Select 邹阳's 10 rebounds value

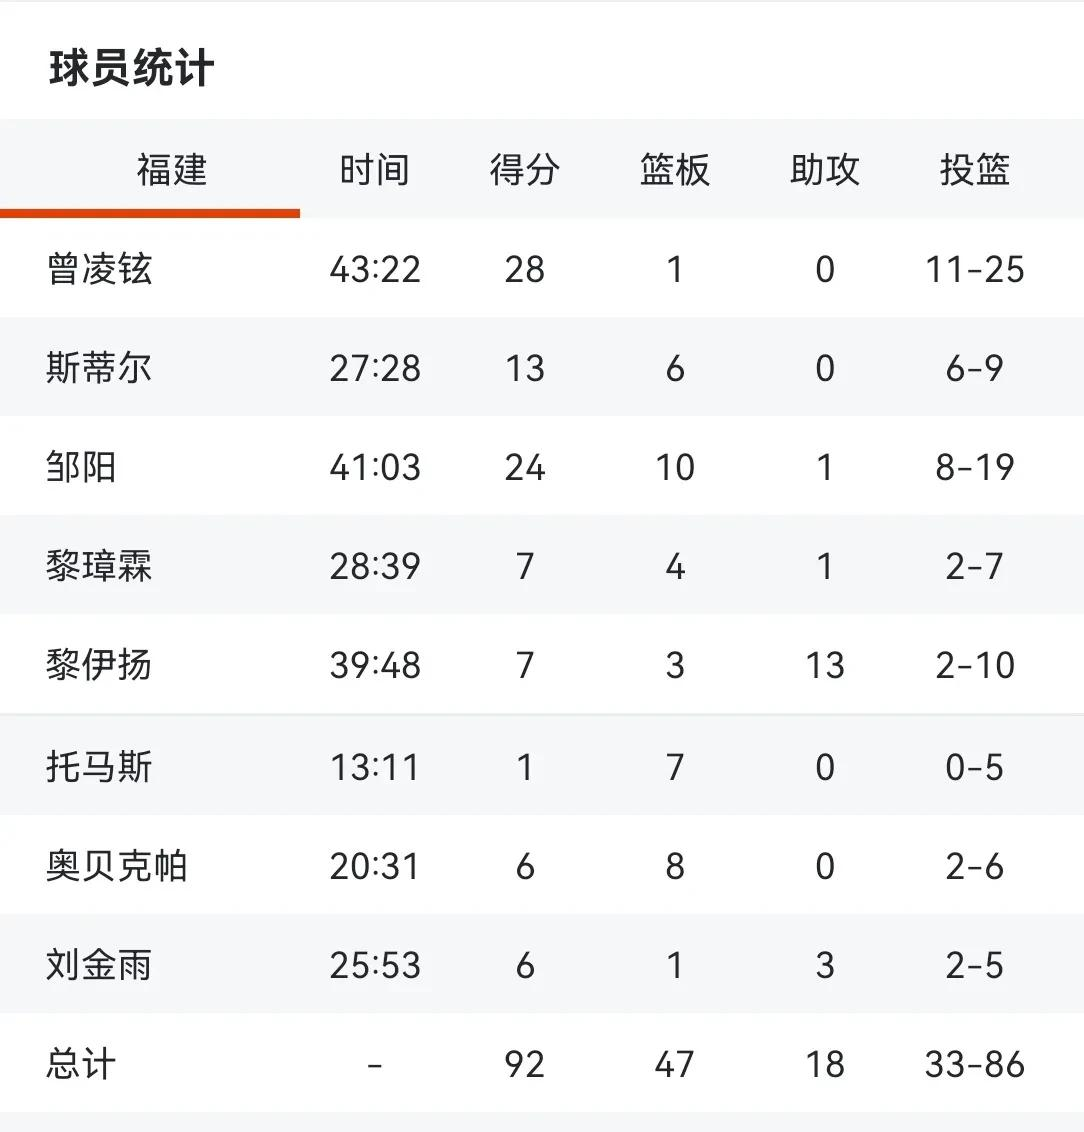[674, 468]
